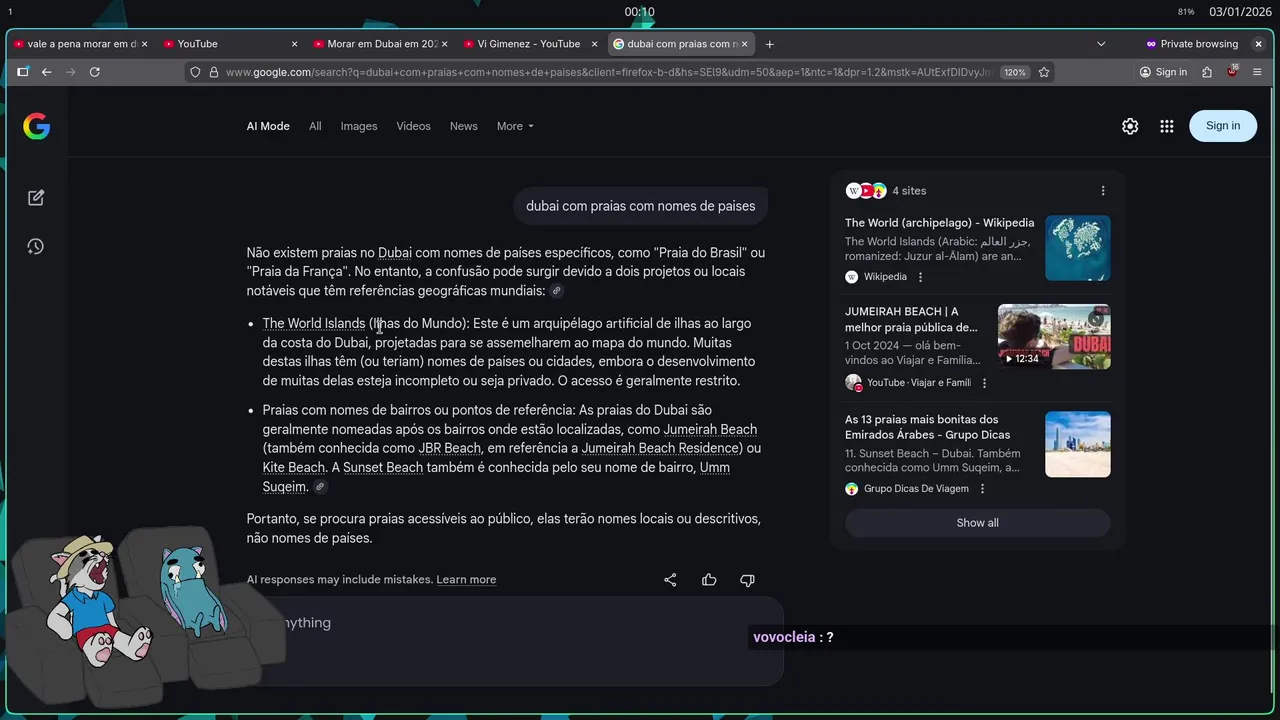This screenshot has height=720, width=1280.
Task: Expand the More search filters dropdown
Action: coord(515,126)
